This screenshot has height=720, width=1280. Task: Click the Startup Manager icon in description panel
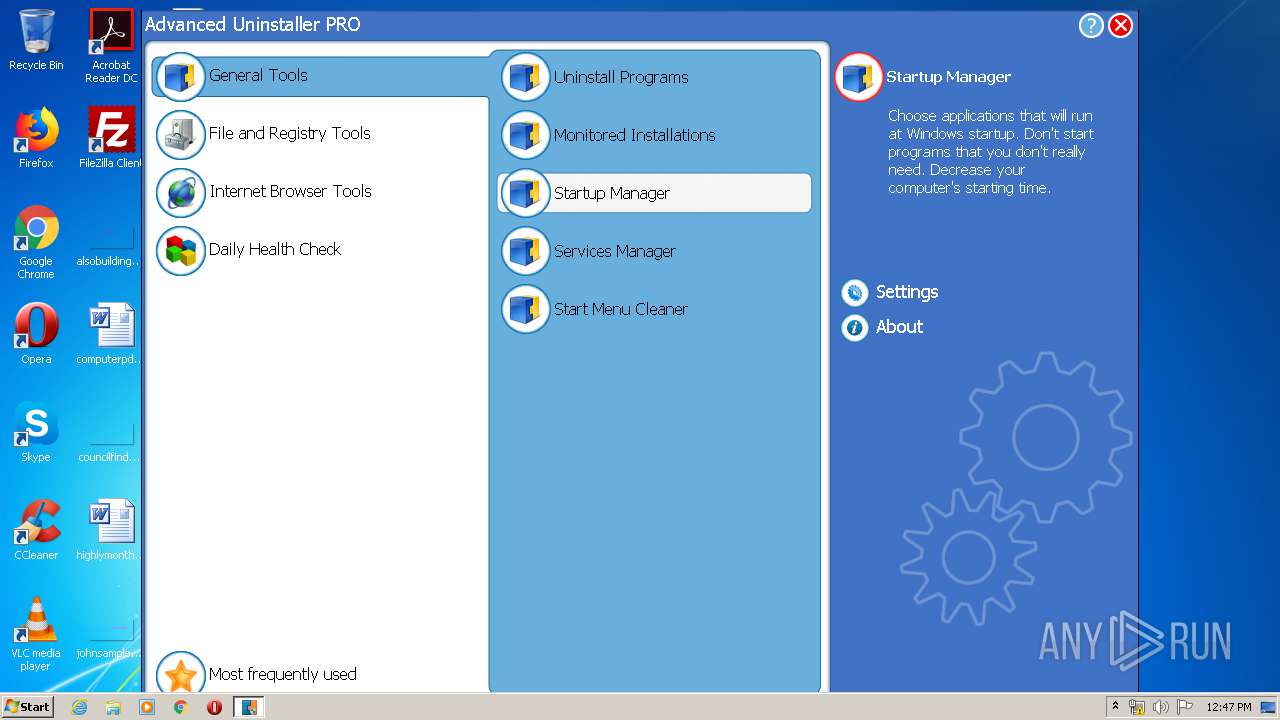(x=859, y=77)
